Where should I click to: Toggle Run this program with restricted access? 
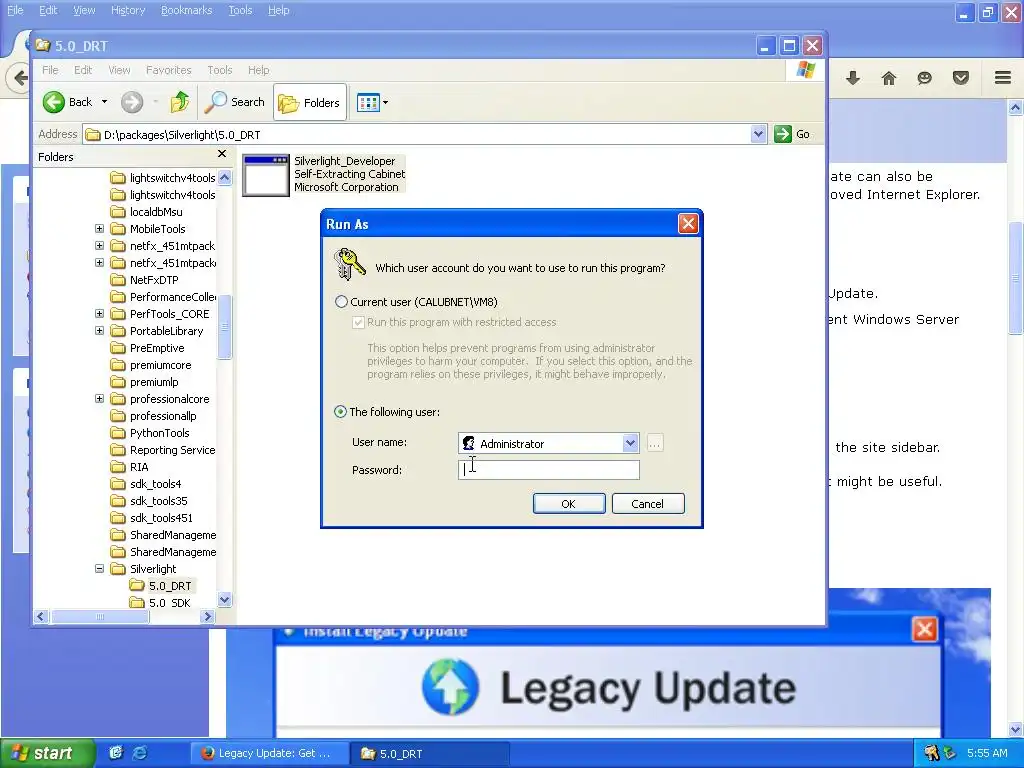(358, 323)
